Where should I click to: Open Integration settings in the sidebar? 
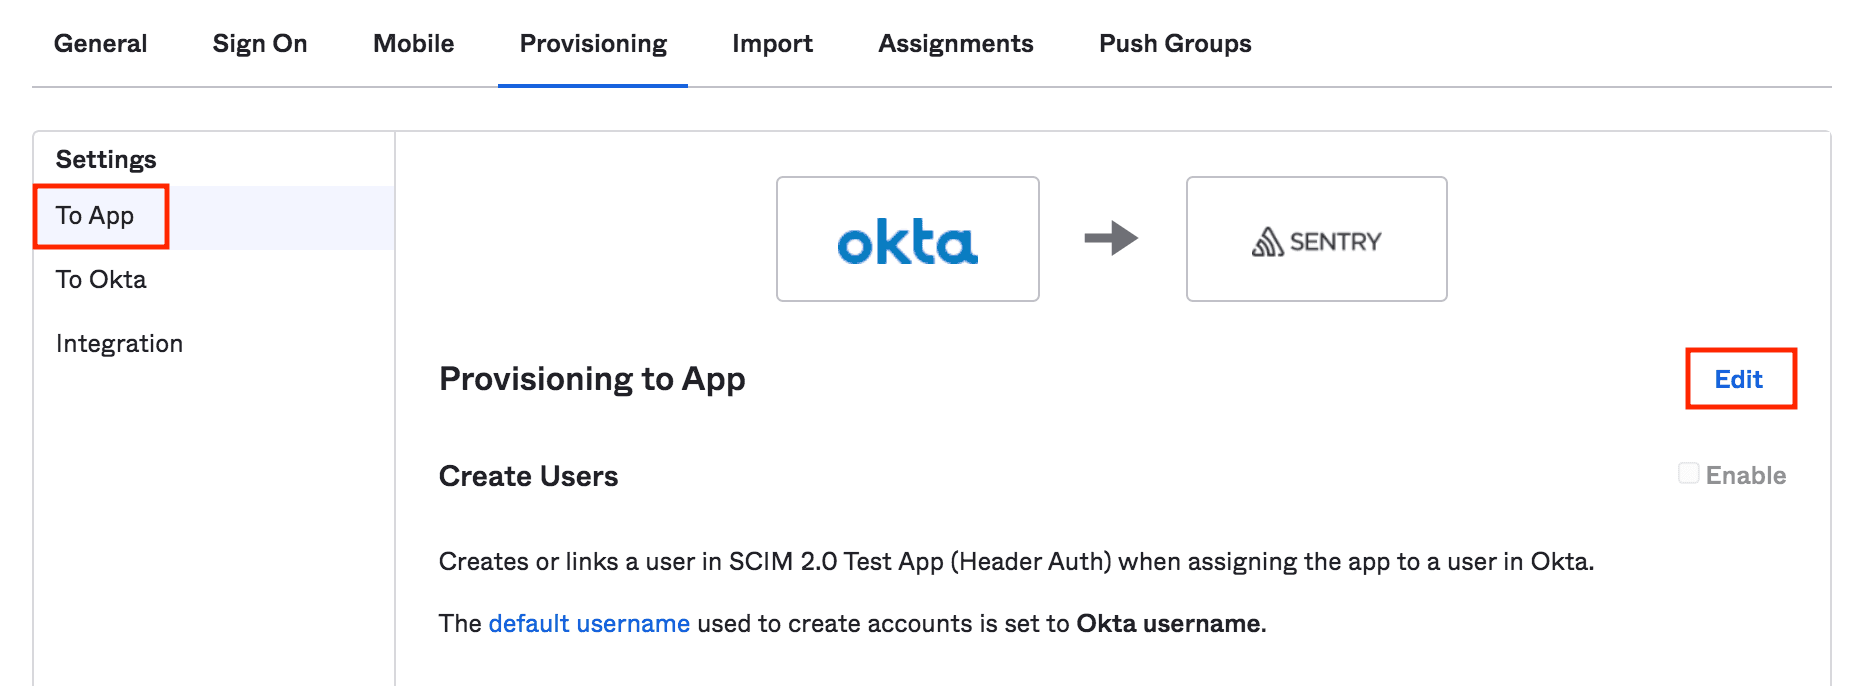pos(118,343)
